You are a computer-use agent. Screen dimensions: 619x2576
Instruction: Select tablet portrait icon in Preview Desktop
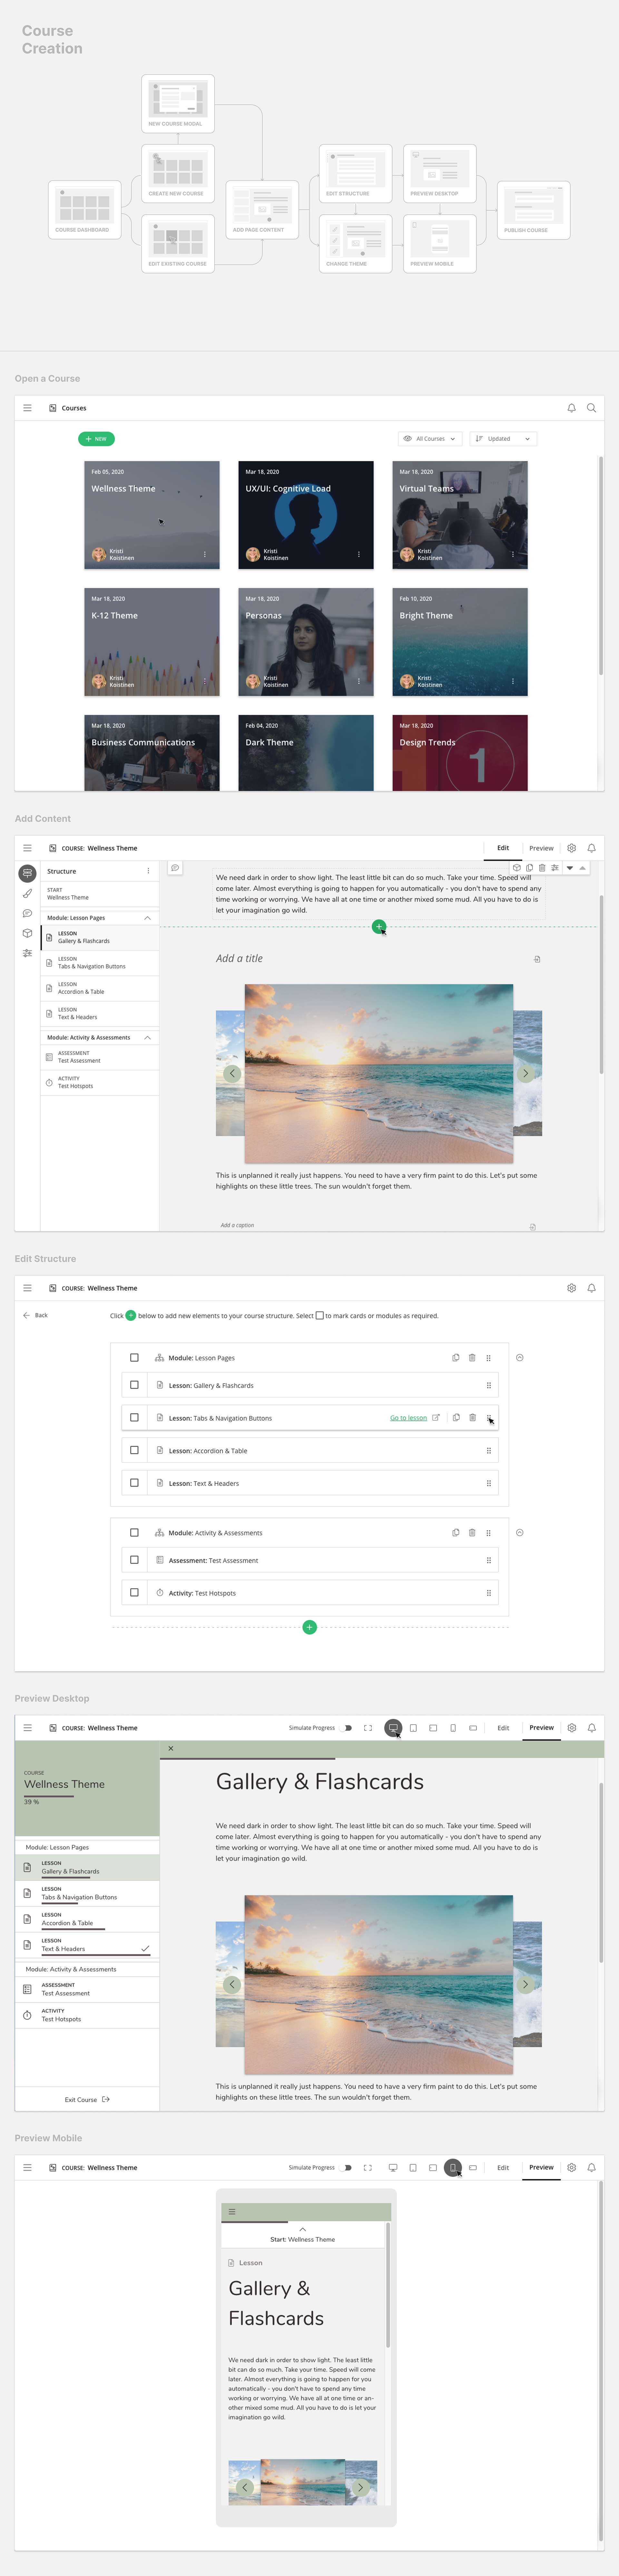(x=413, y=1728)
